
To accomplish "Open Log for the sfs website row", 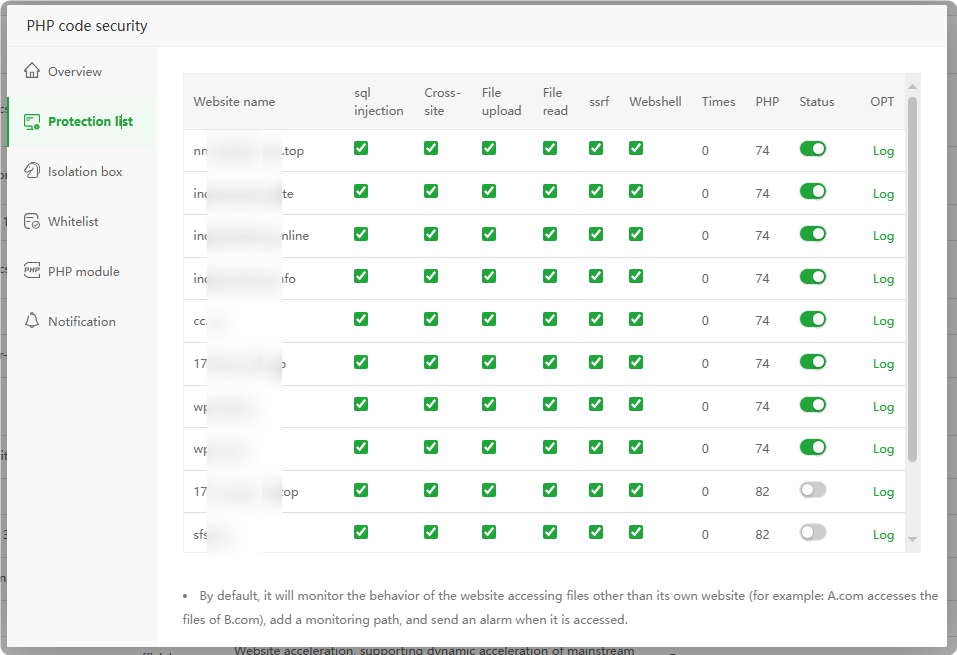I will (883, 535).
